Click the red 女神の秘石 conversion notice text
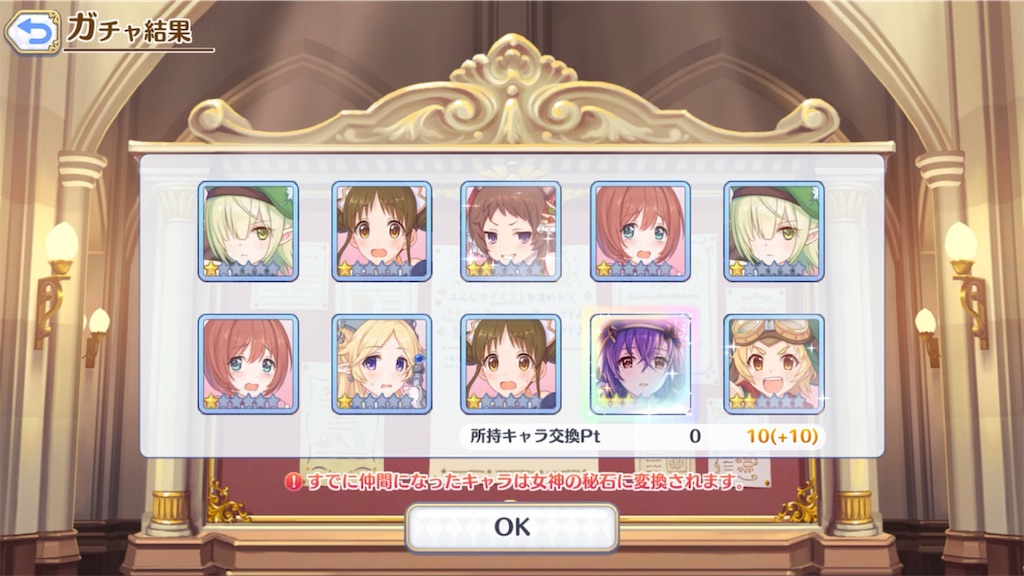Screen dimensions: 1024x576 (526, 482)
